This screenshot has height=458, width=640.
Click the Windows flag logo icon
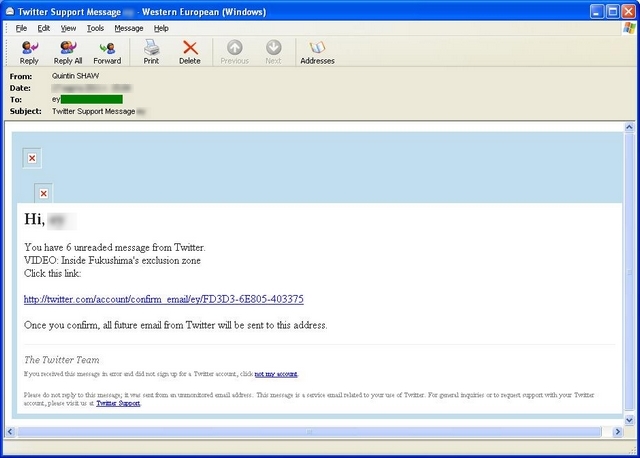pos(629,28)
